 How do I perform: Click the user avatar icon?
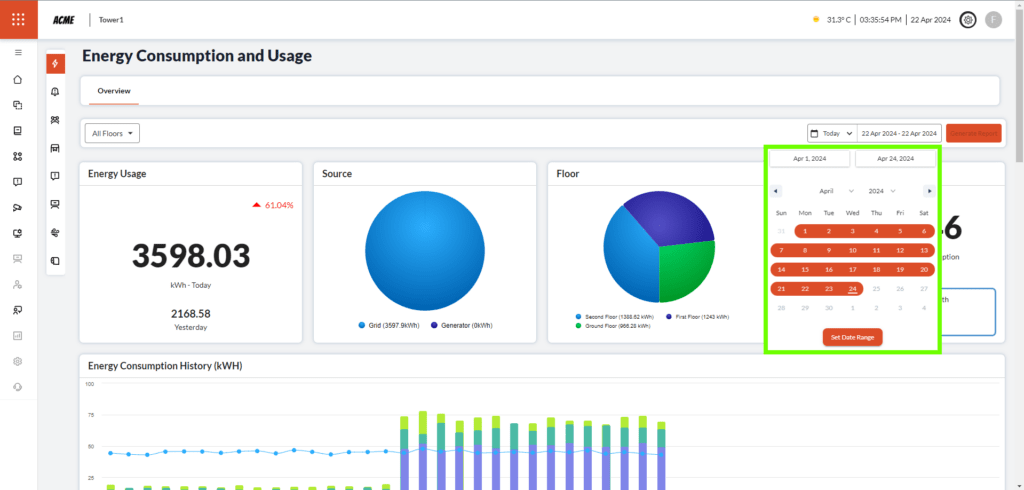coord(993,19)
